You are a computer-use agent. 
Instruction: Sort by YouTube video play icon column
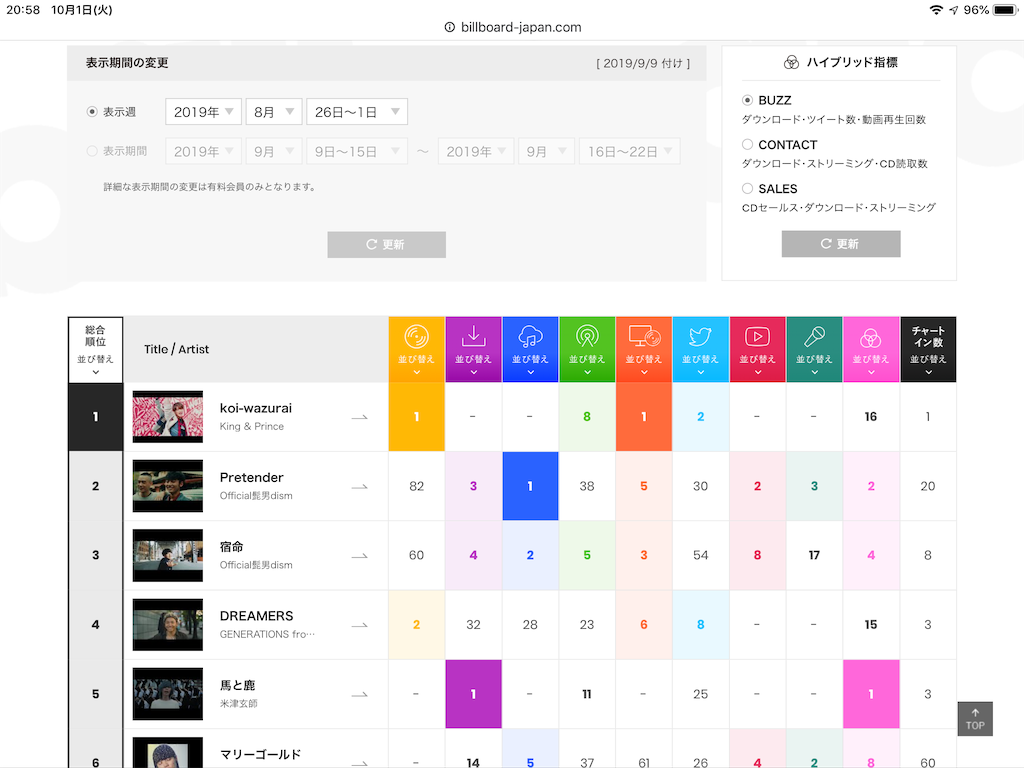pos(758,349)
